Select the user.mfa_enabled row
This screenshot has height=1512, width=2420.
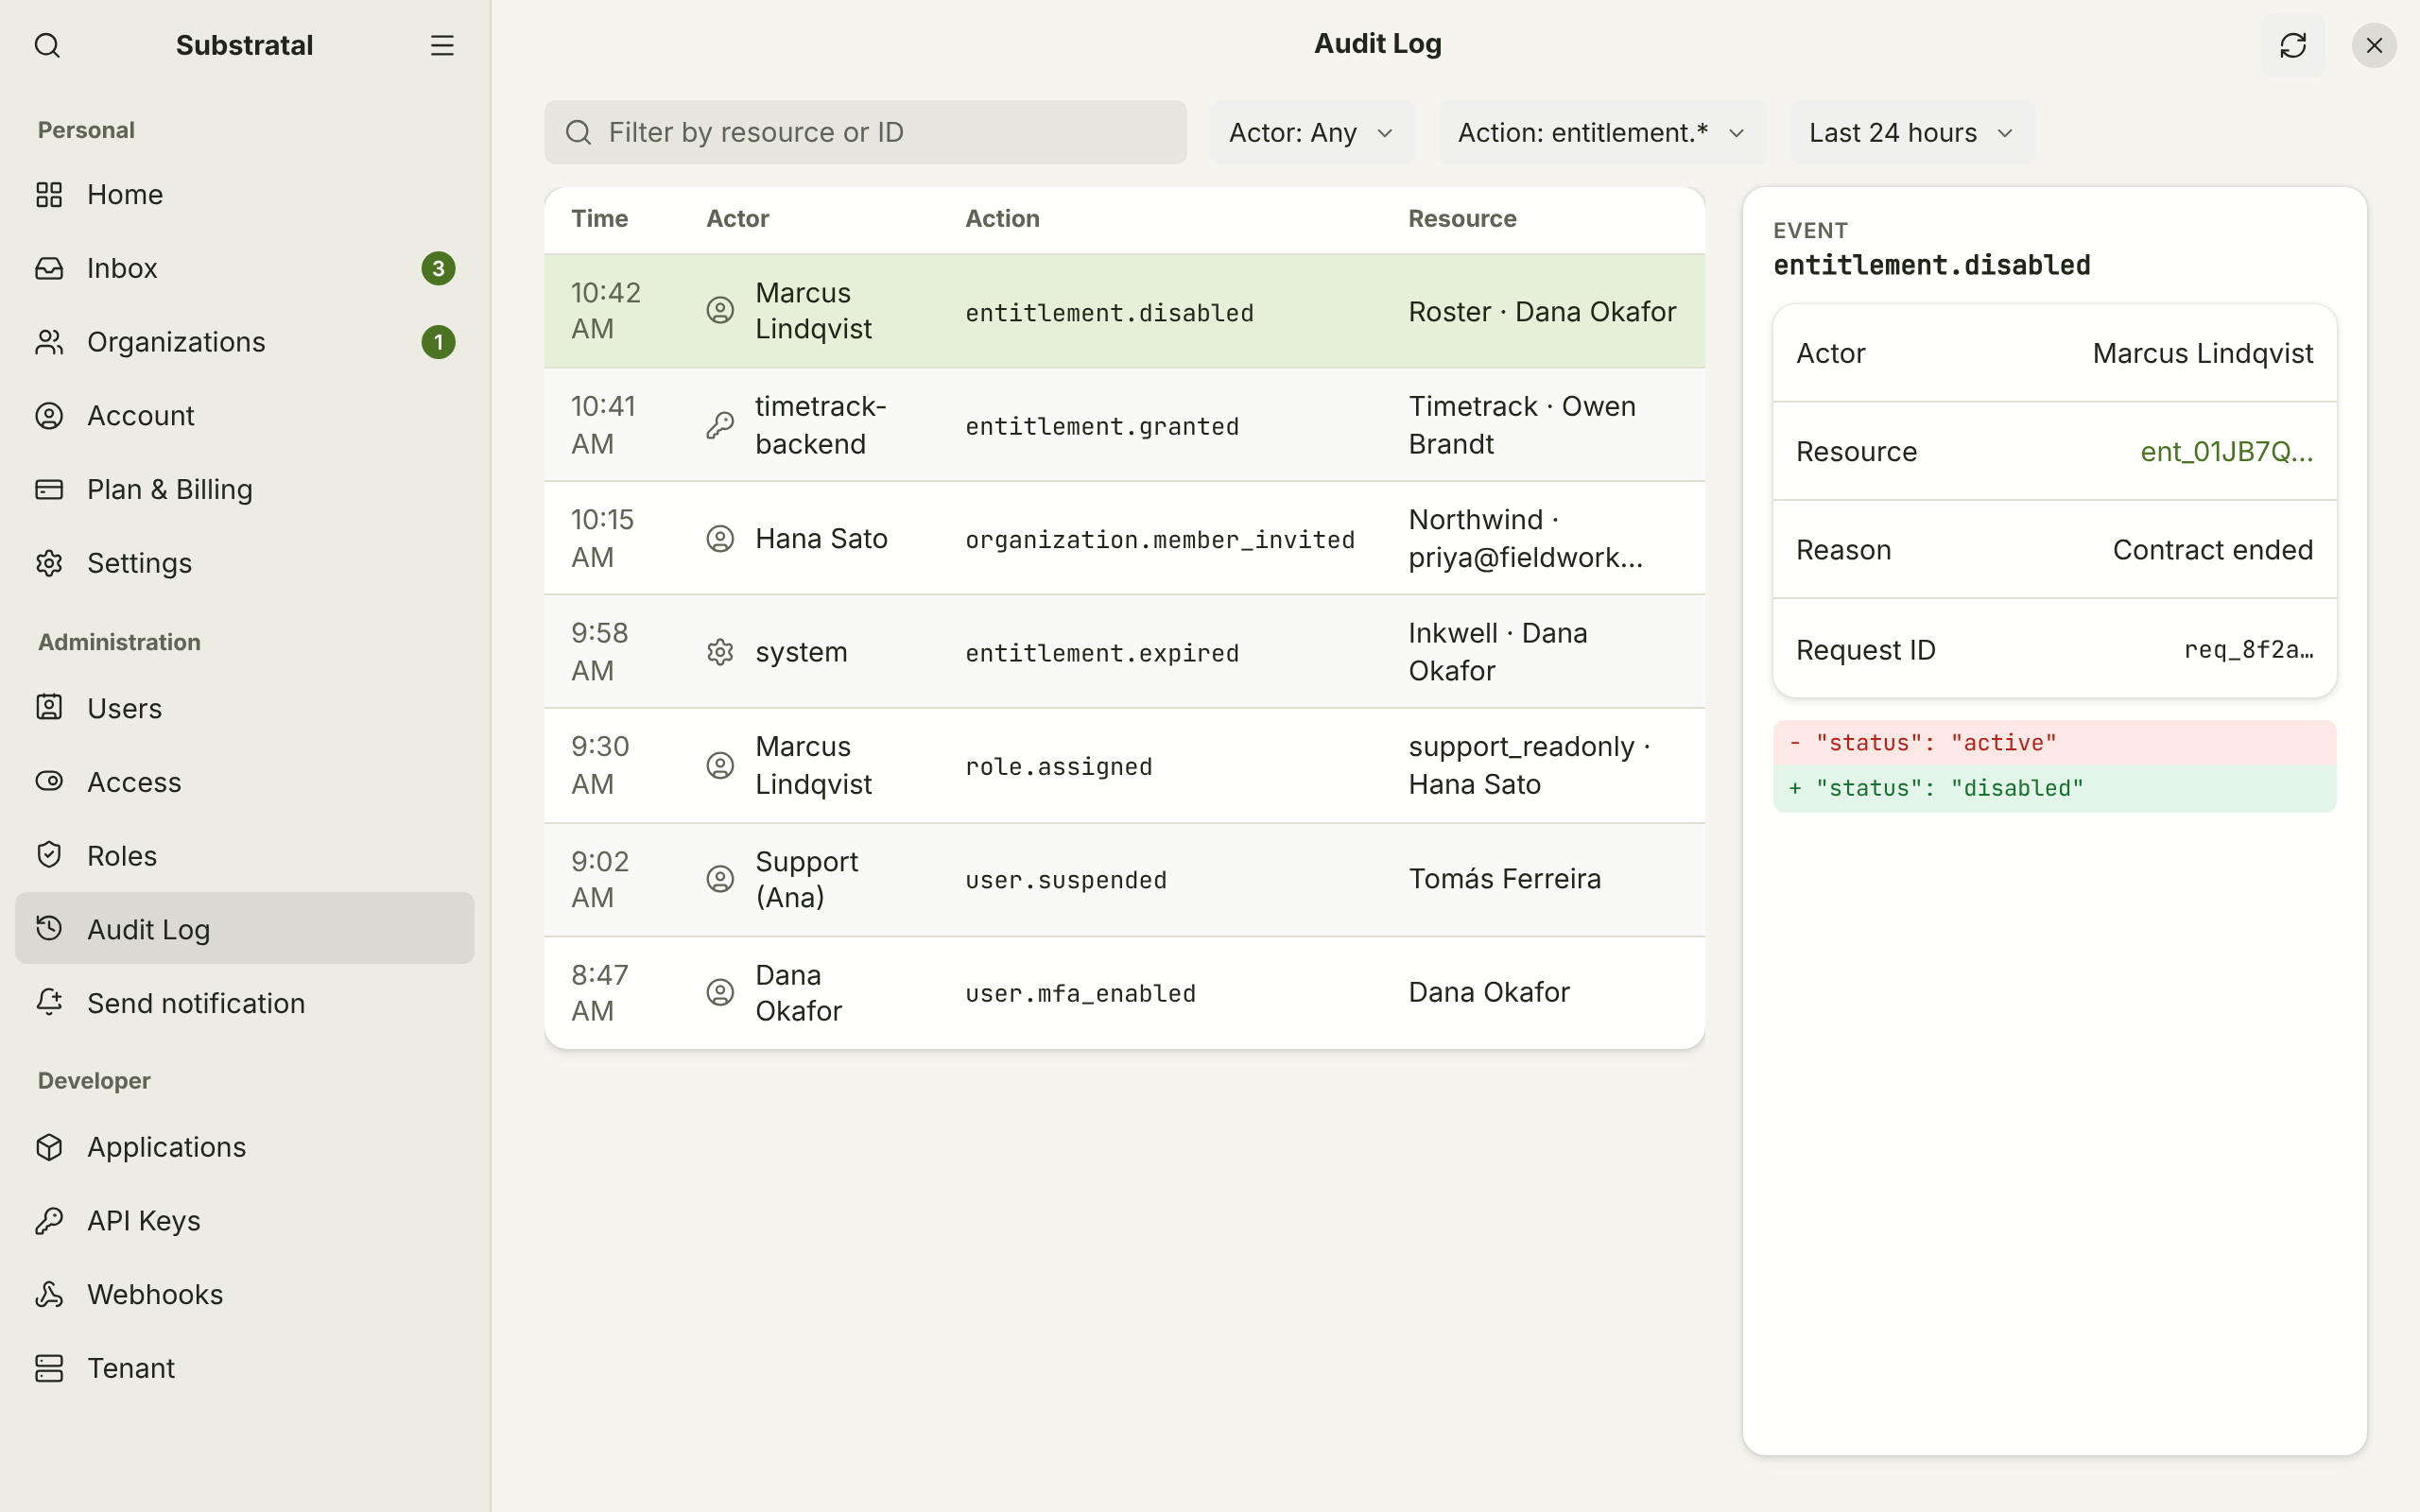1124,993
